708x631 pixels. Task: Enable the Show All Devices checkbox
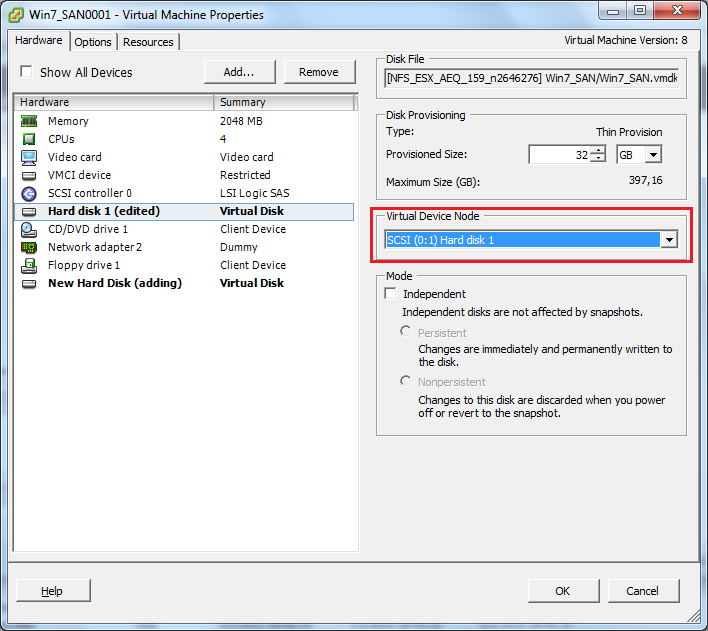[27, 72]
